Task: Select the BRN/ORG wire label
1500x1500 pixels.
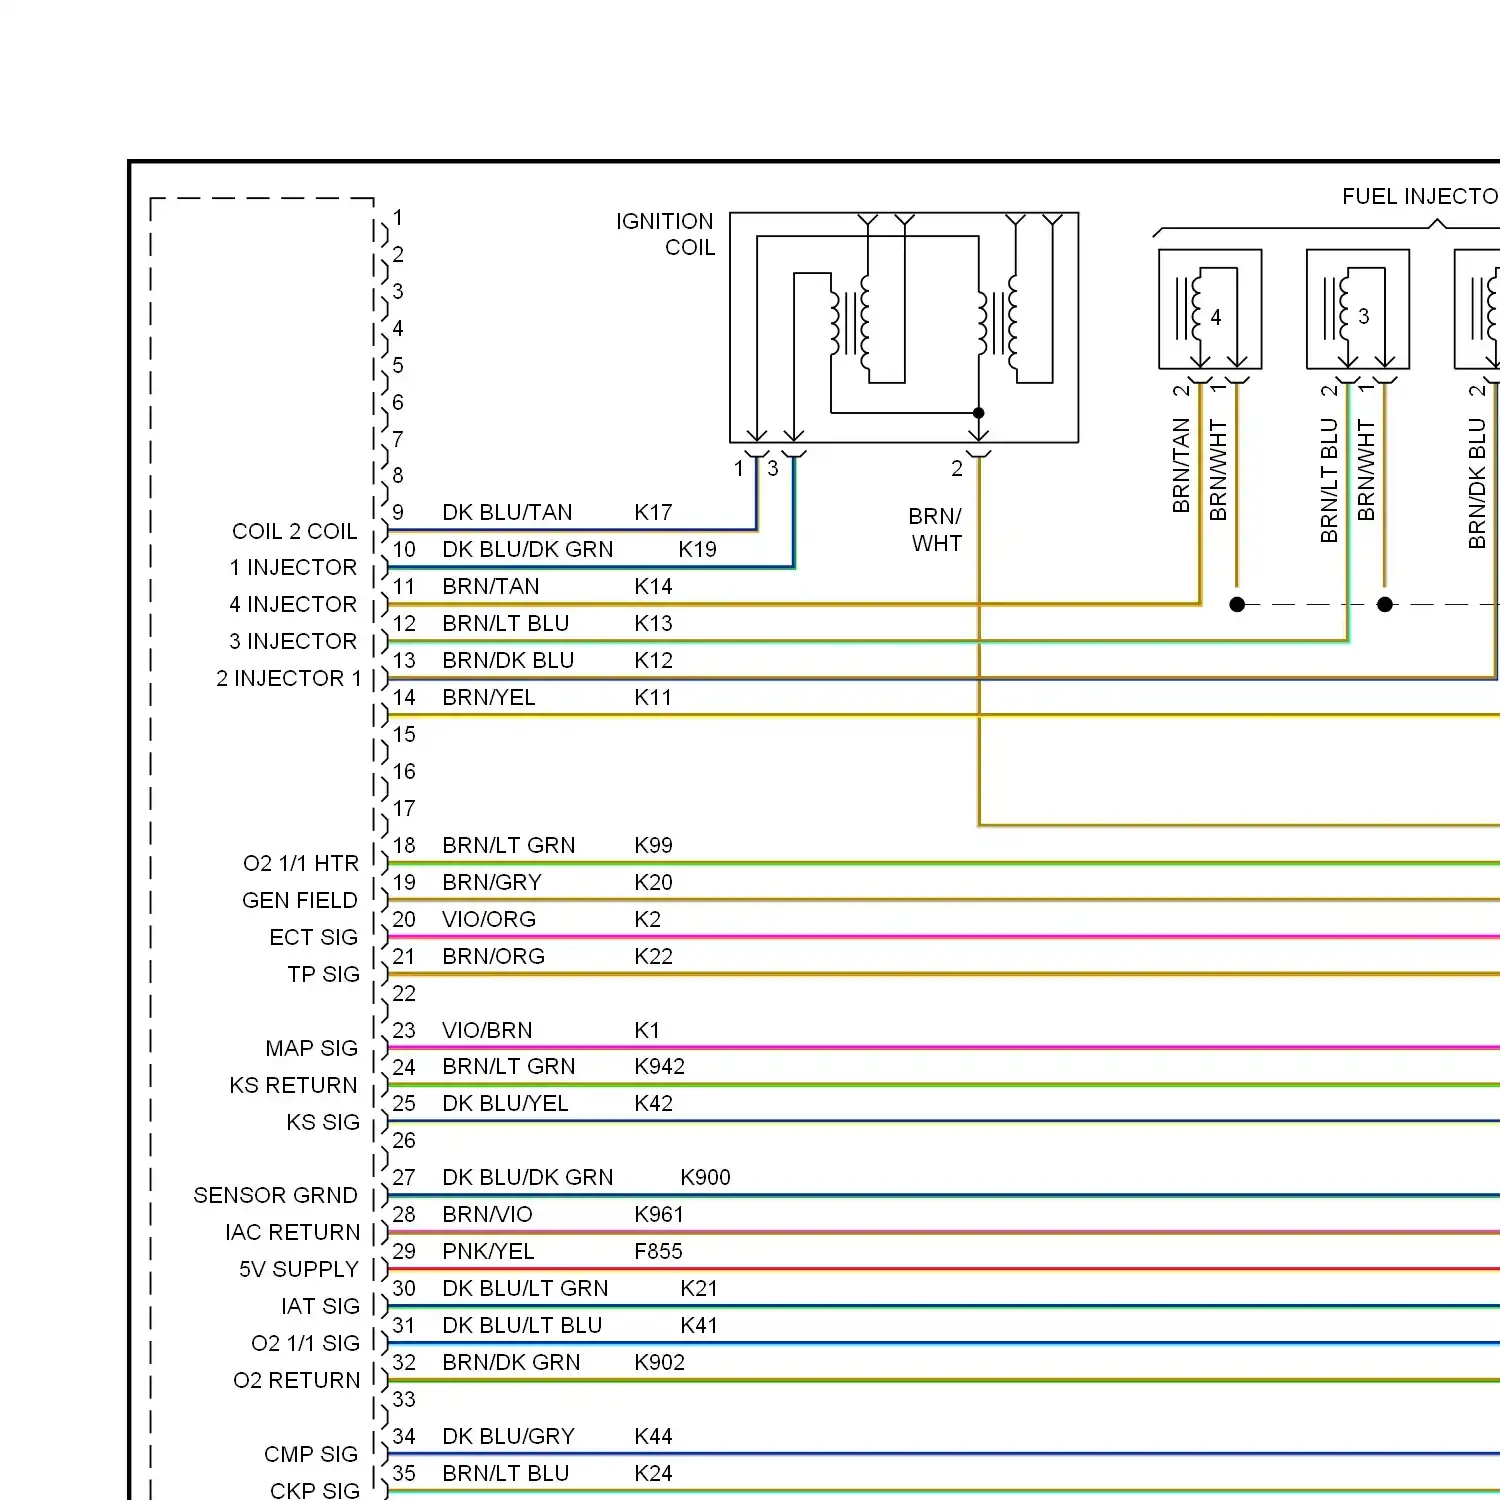Action: (x=493, y=956)
